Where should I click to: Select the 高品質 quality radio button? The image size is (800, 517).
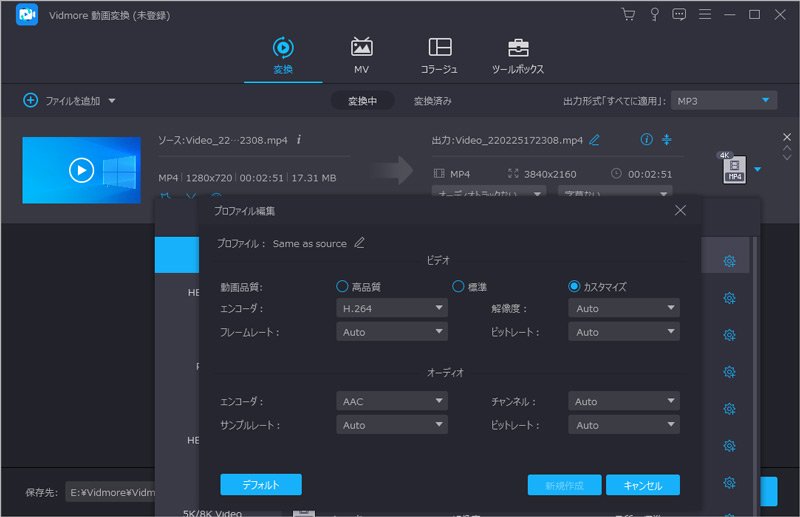point(342,286)
